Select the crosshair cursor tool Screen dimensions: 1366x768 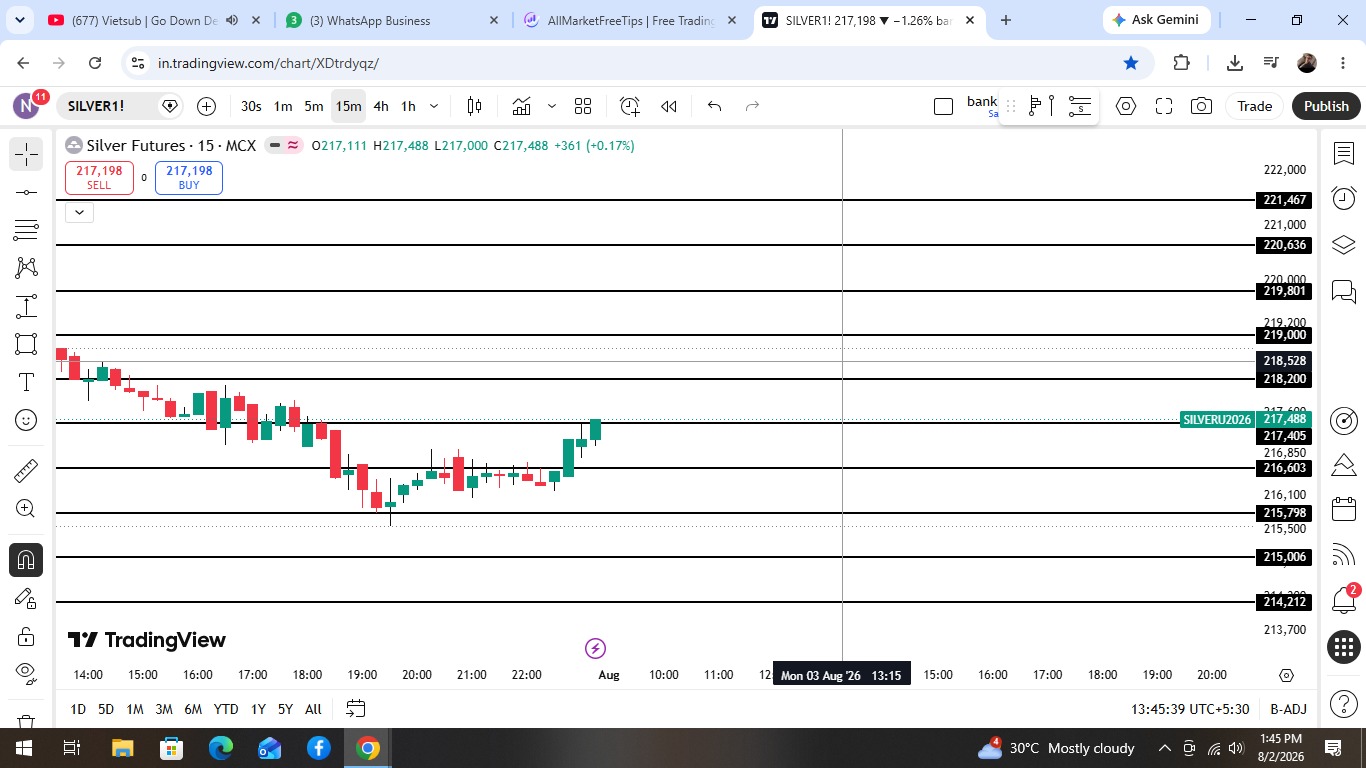point(26,154)
